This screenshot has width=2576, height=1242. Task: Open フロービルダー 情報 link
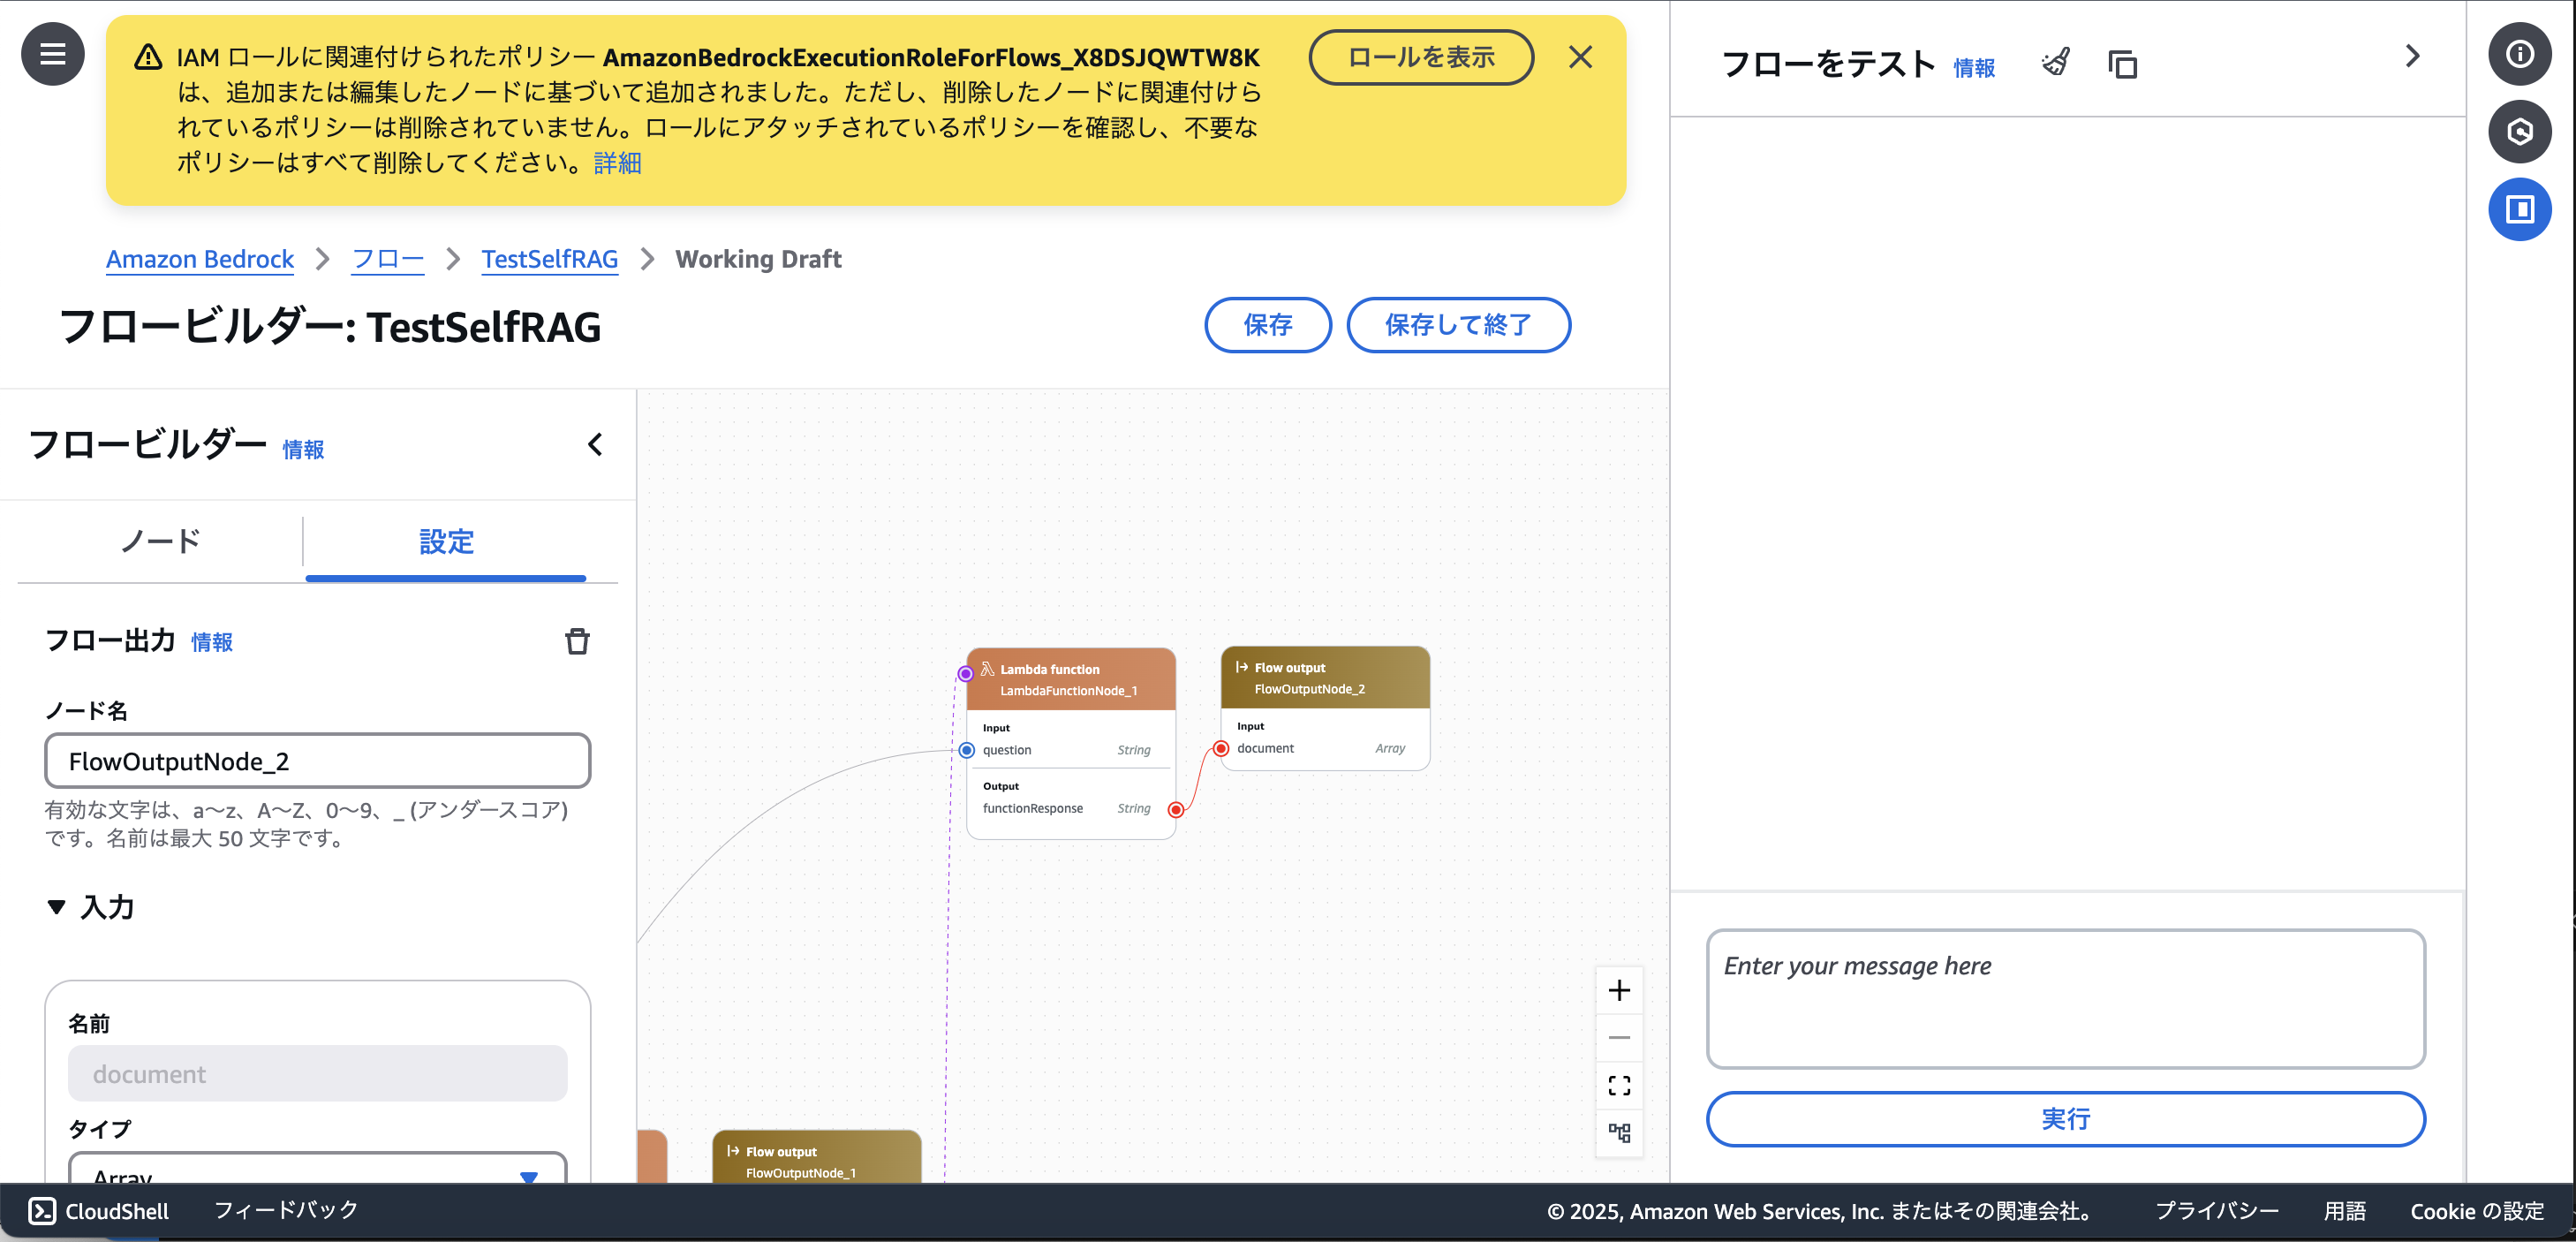point(303,450)
